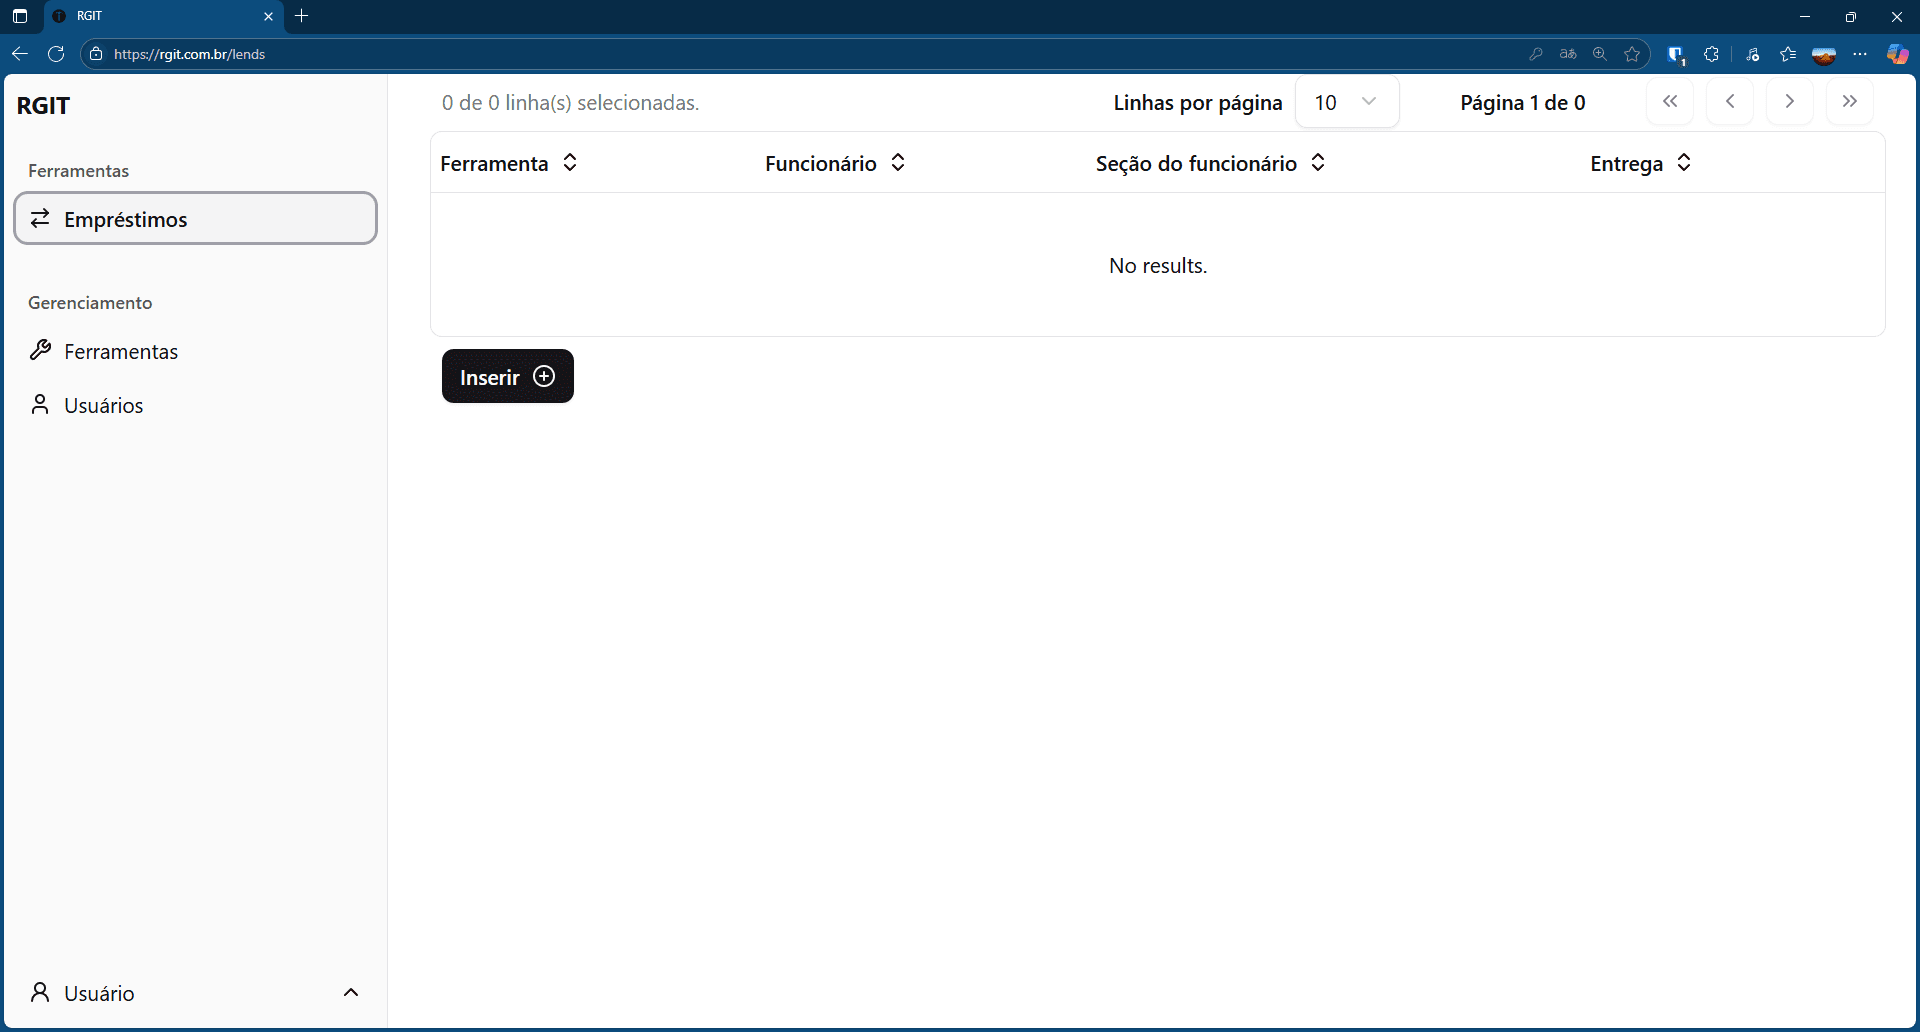
Task: Jump to the last page of results
Action: tap(1849, 102)
